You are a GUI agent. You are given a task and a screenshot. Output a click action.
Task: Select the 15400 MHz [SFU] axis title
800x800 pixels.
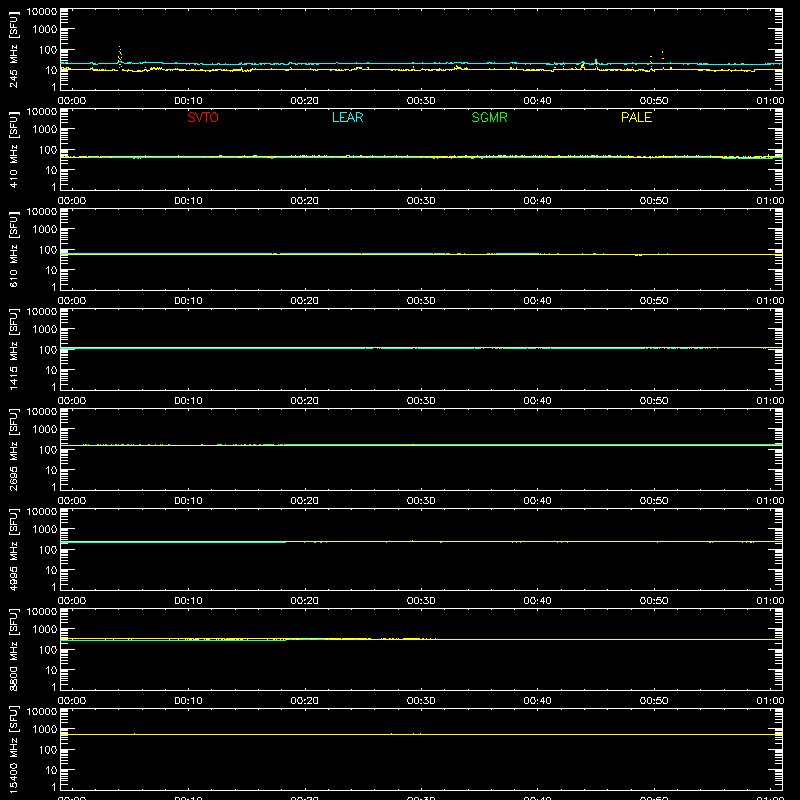[13, 749]
